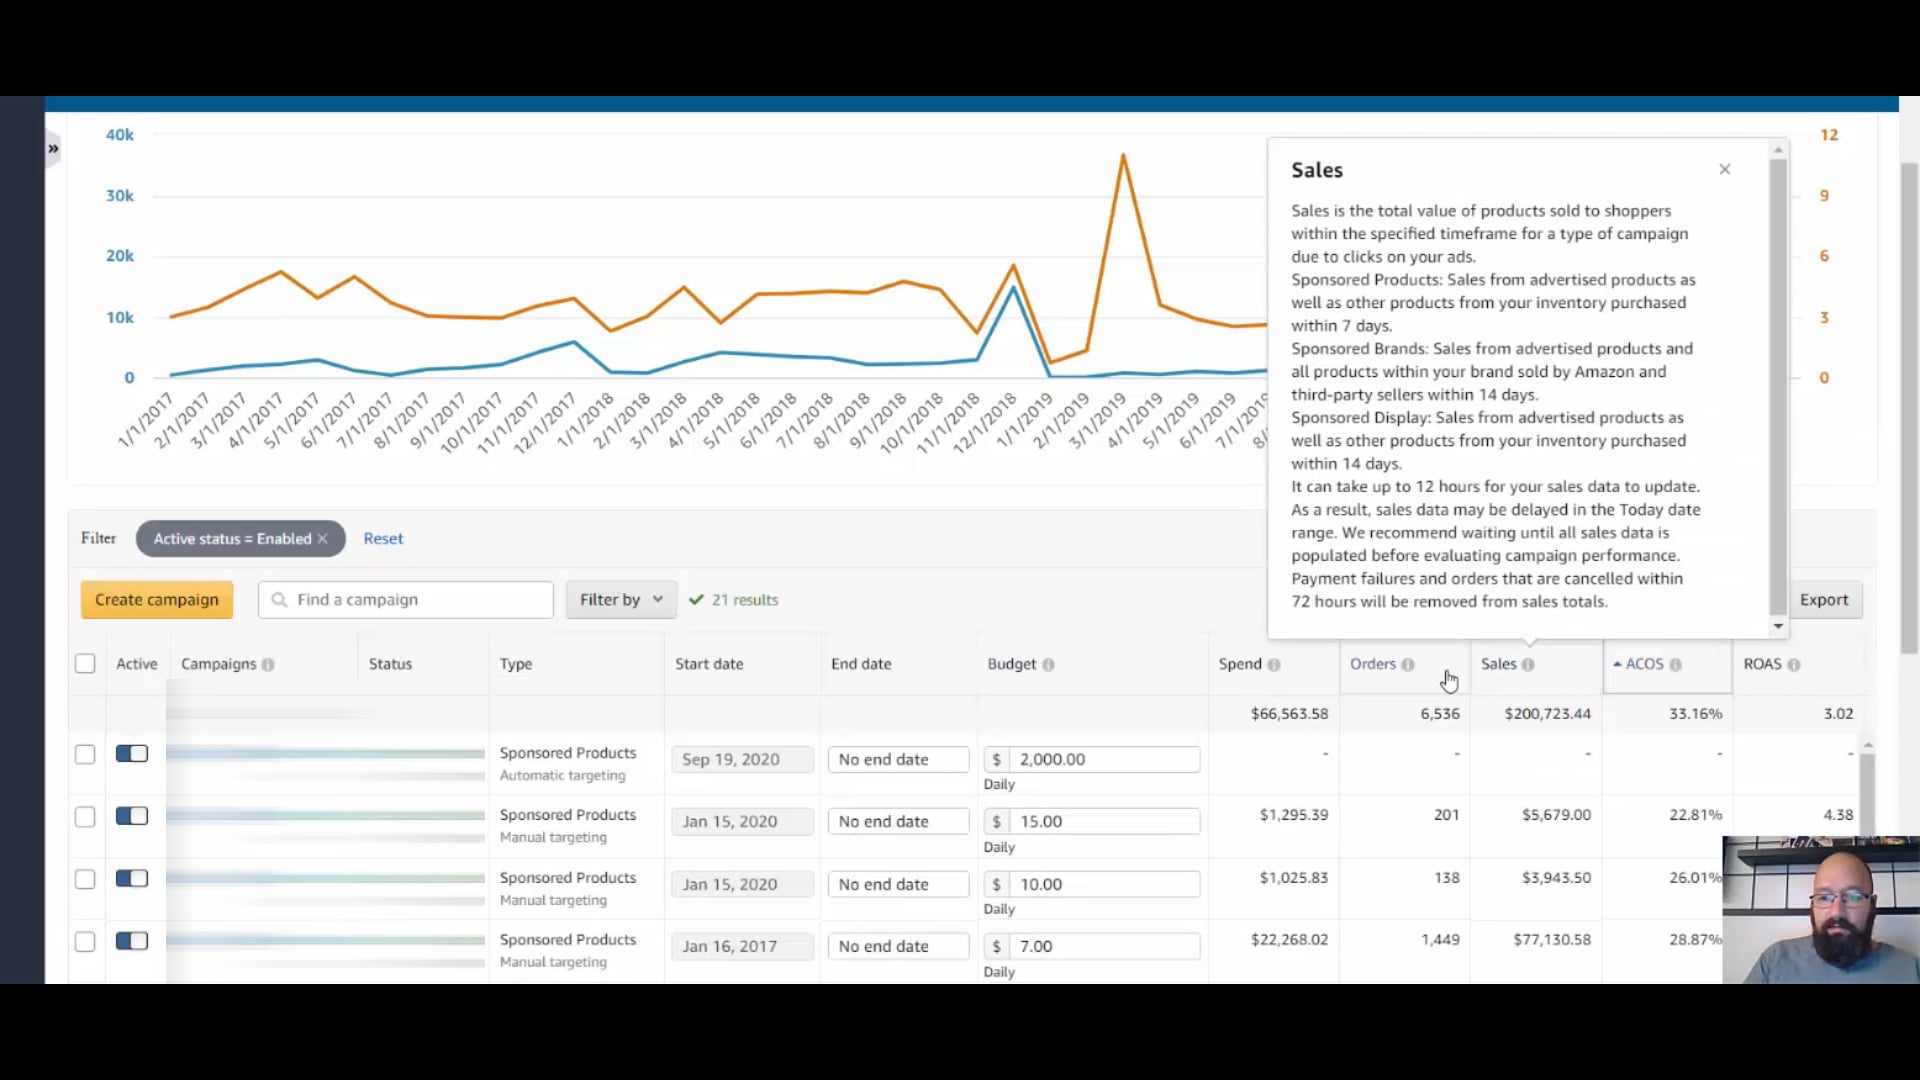Open end date picker for the $15.00 budget campaign

coord(898,822)
